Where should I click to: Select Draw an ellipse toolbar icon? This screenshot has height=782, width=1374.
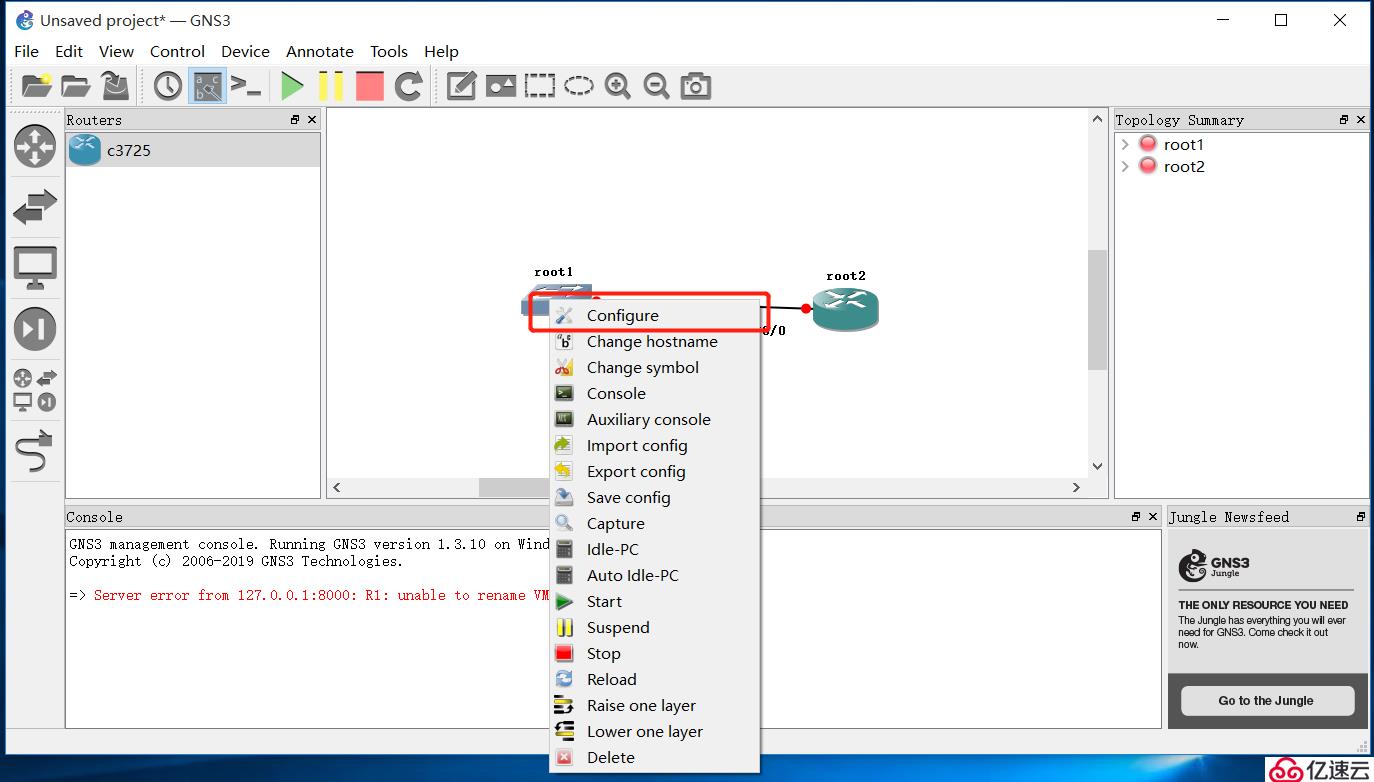(579, 86)
